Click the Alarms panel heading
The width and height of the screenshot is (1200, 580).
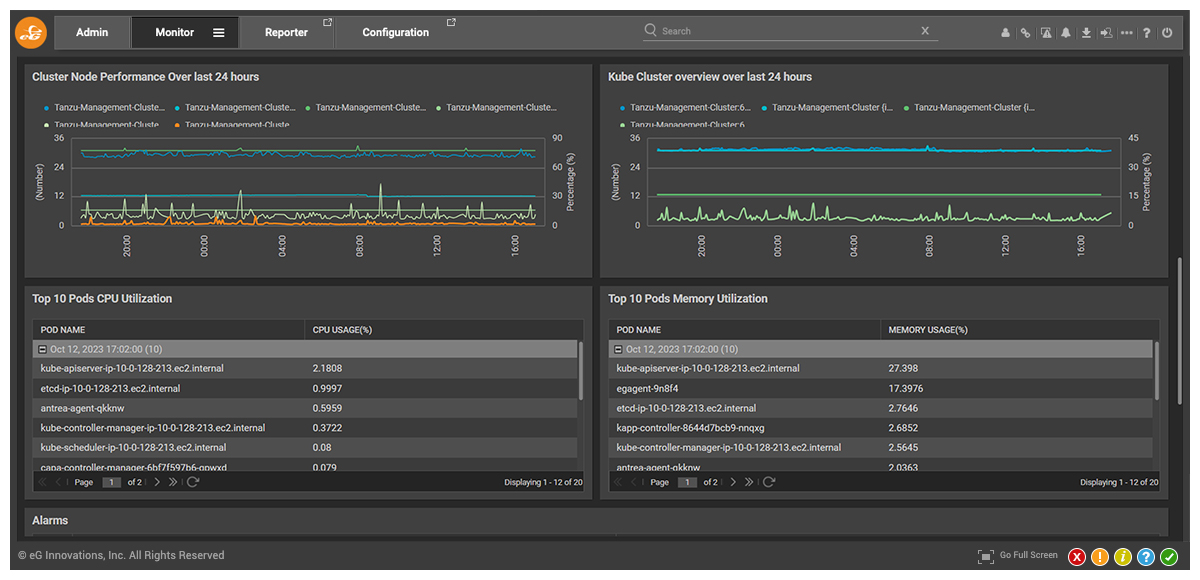(x=50, y=521)
